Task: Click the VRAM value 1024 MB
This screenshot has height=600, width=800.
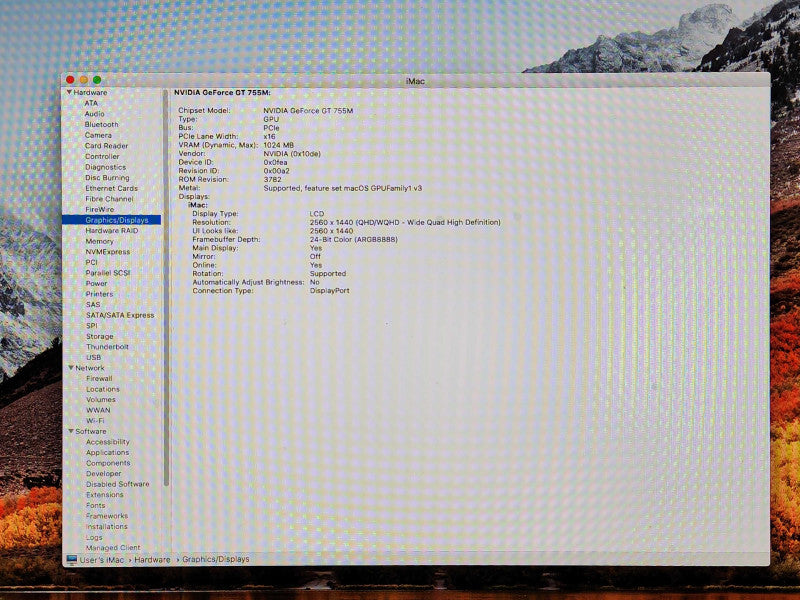Action: pos(279,145)
